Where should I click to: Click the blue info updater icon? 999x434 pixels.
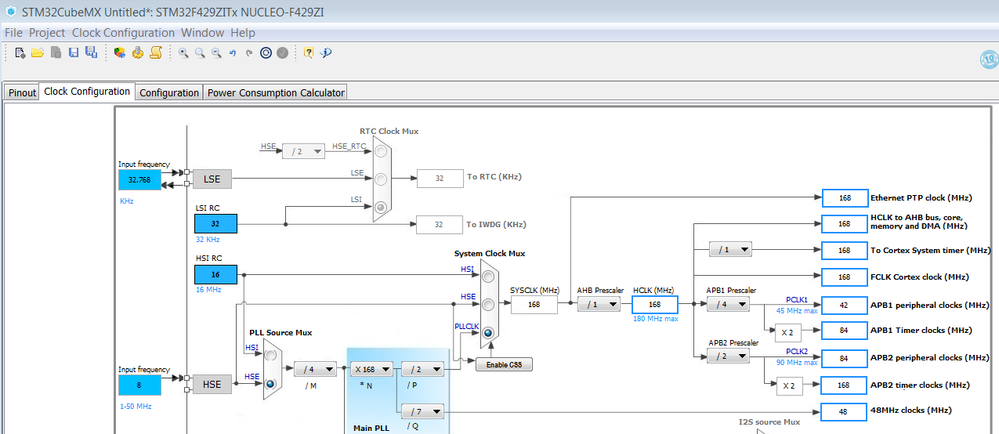(x=326, y=53)
